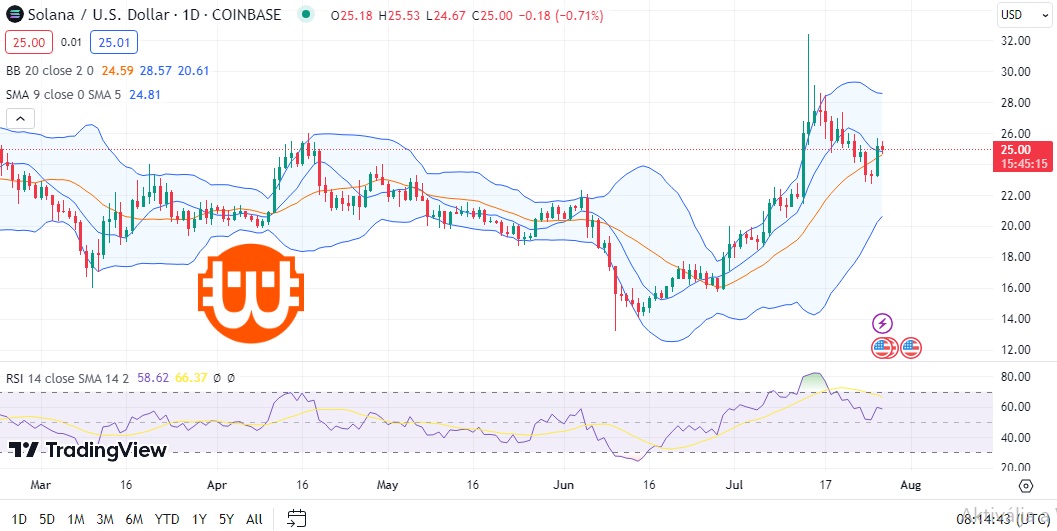Click the 08:14:43 (UTC) timezone button
1057x531 pixels.
(x=1001, y=519)
